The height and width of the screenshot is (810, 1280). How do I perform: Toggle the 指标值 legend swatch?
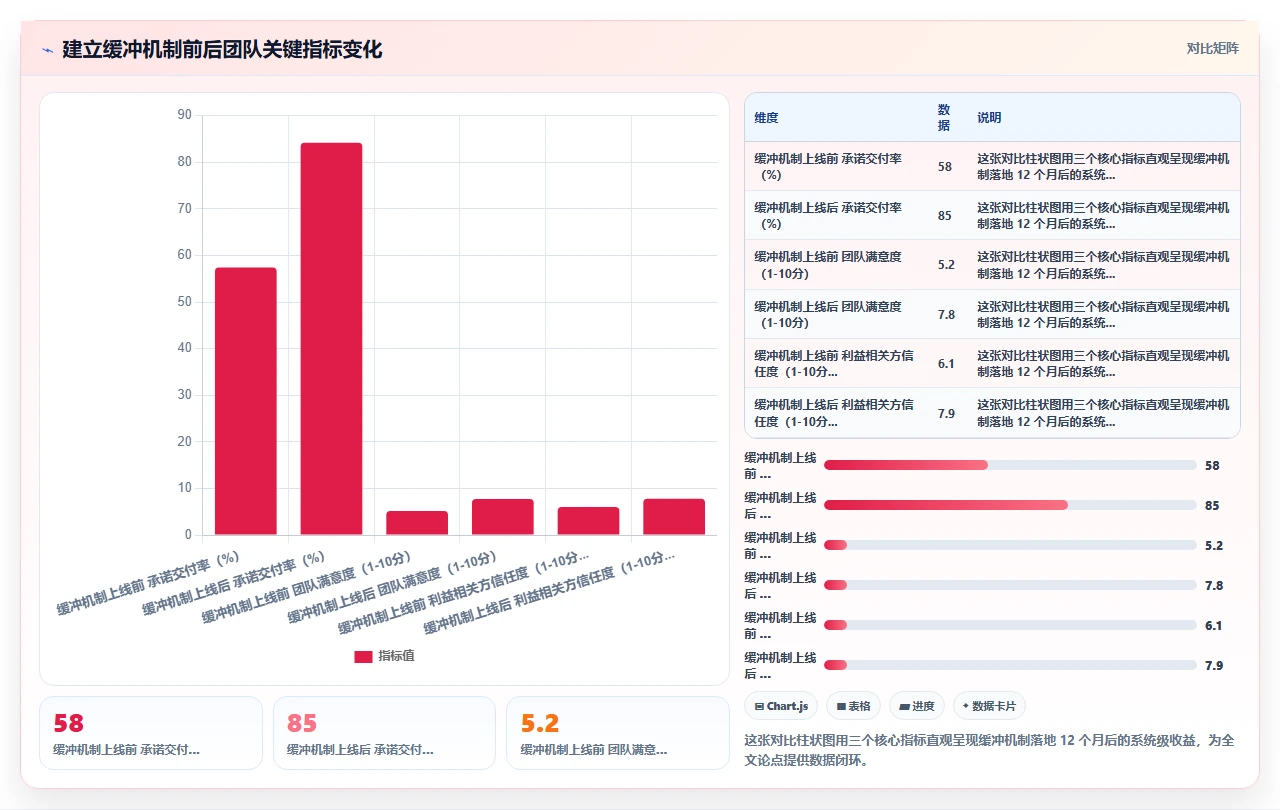[363, 657]
